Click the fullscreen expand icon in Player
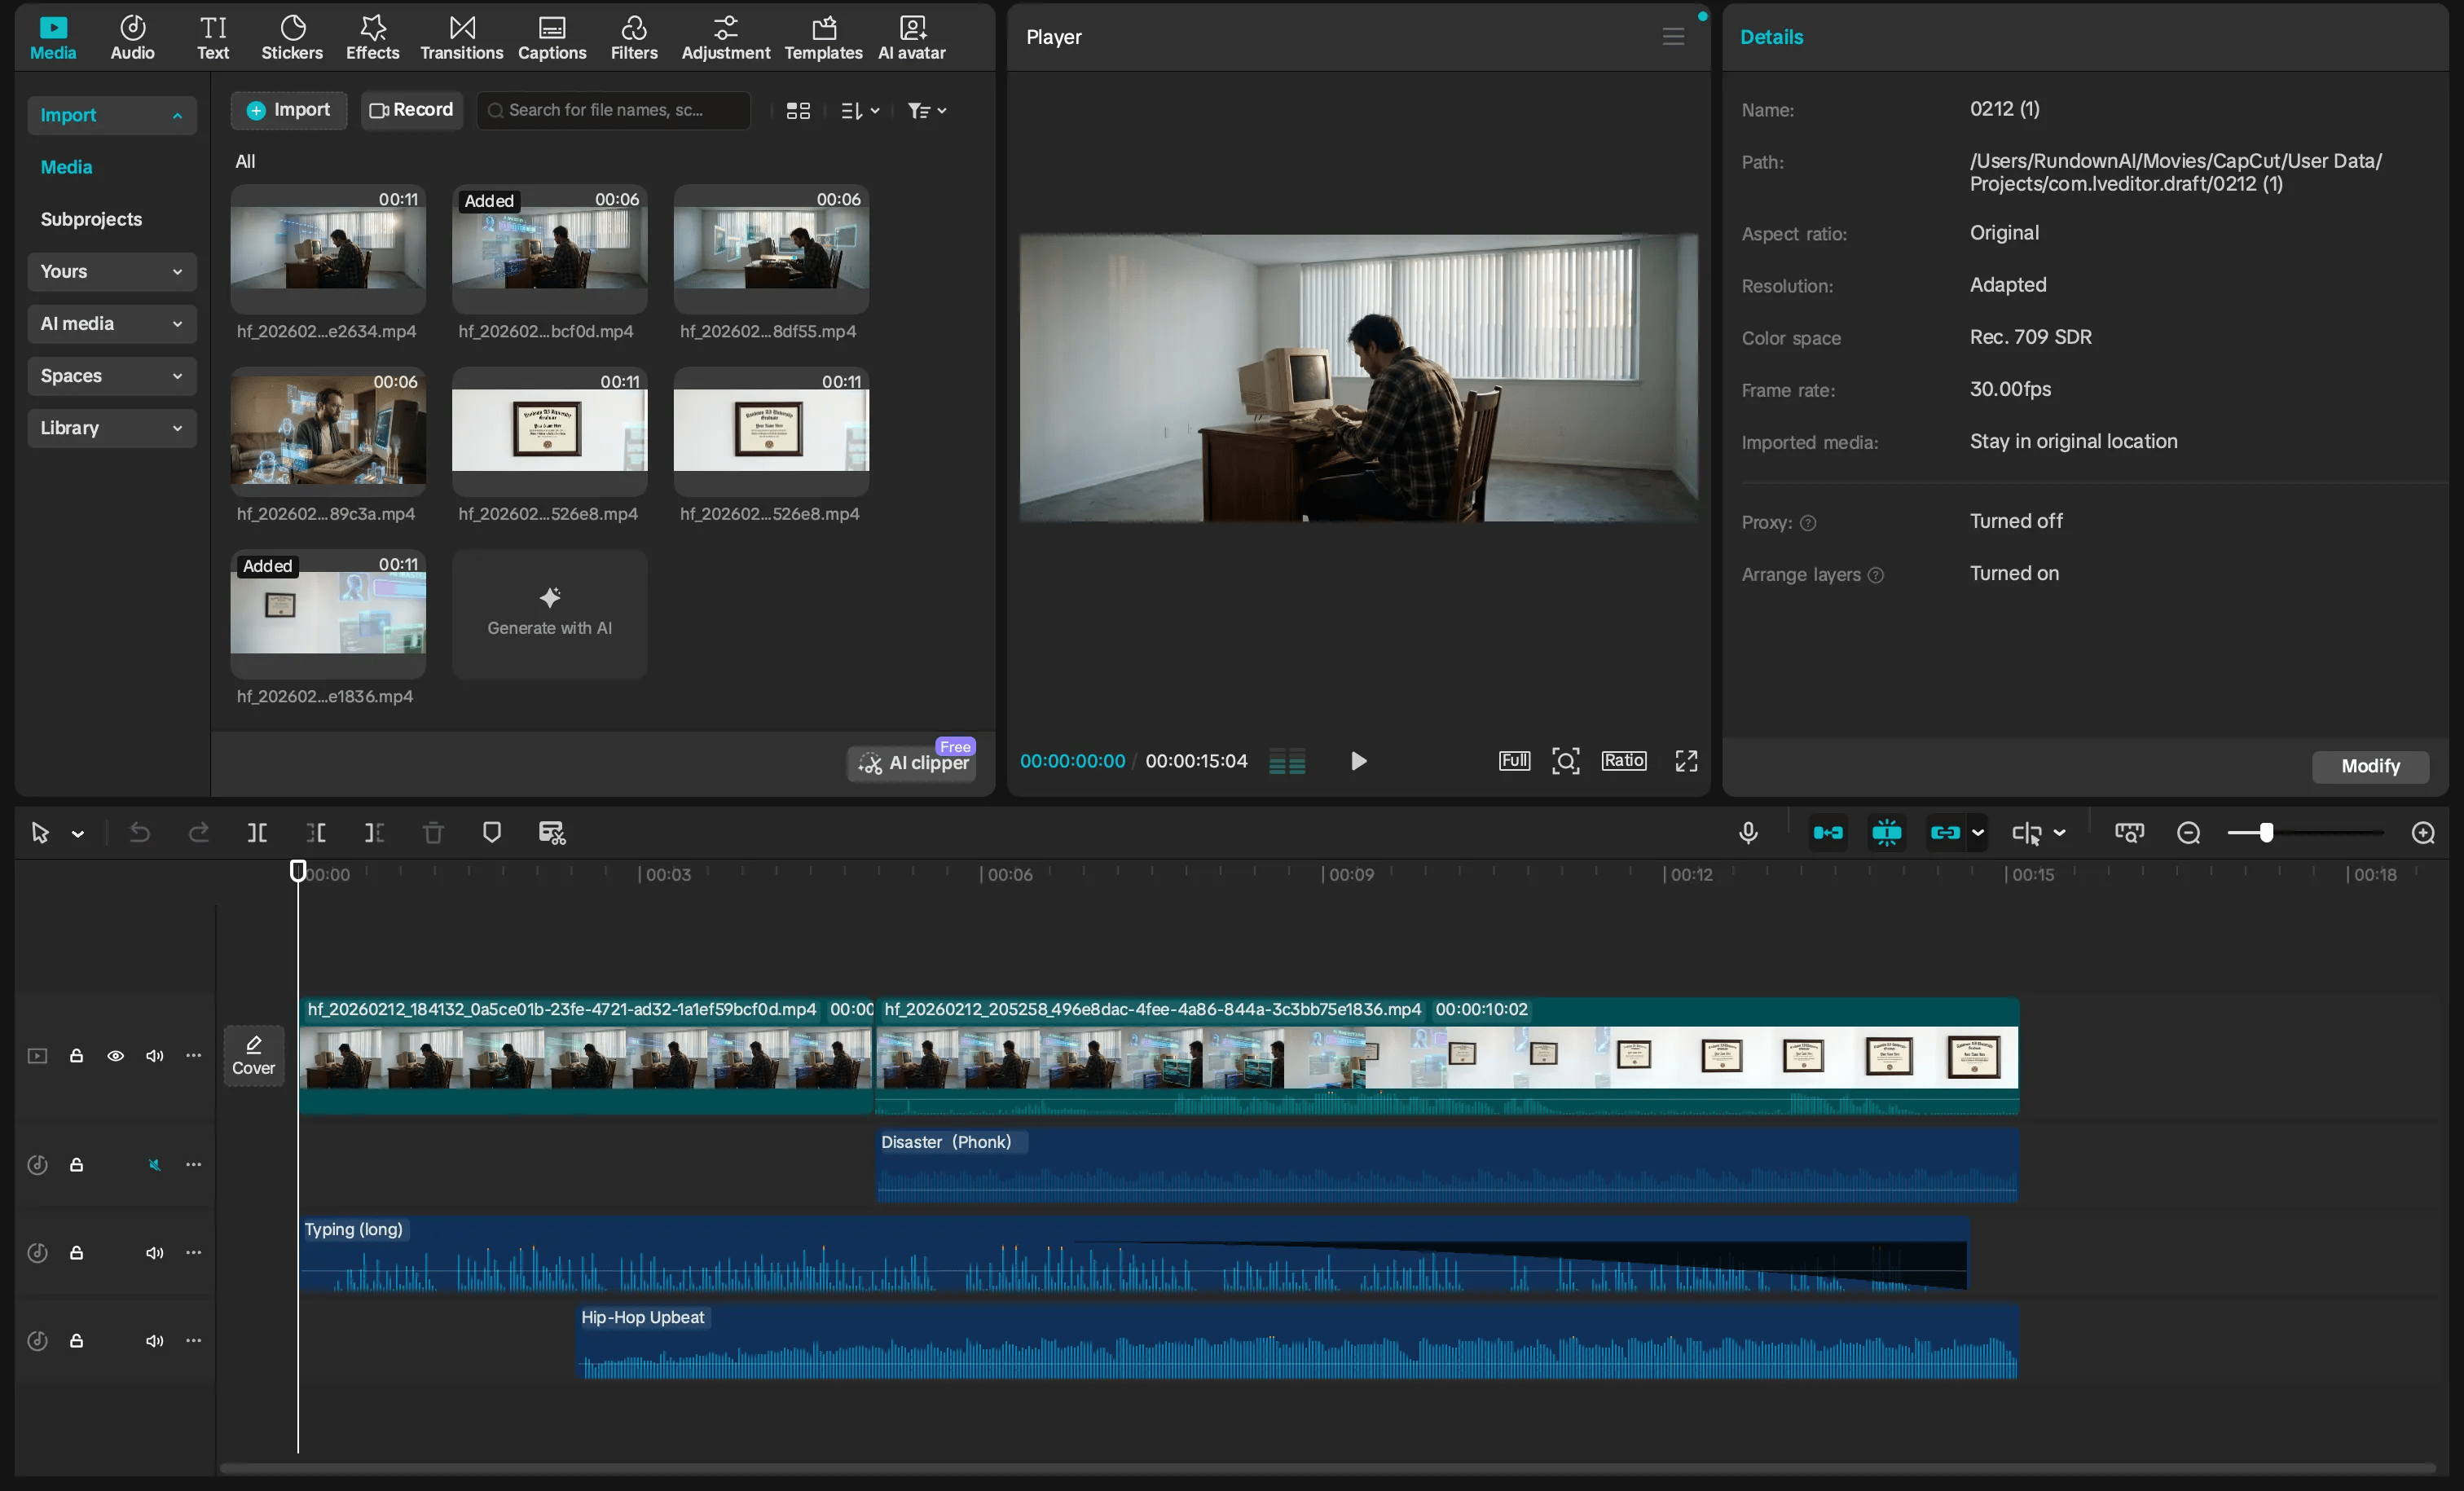Image resolution: width=2464 pixels, height=1491 pixels. click(1686, 761)
